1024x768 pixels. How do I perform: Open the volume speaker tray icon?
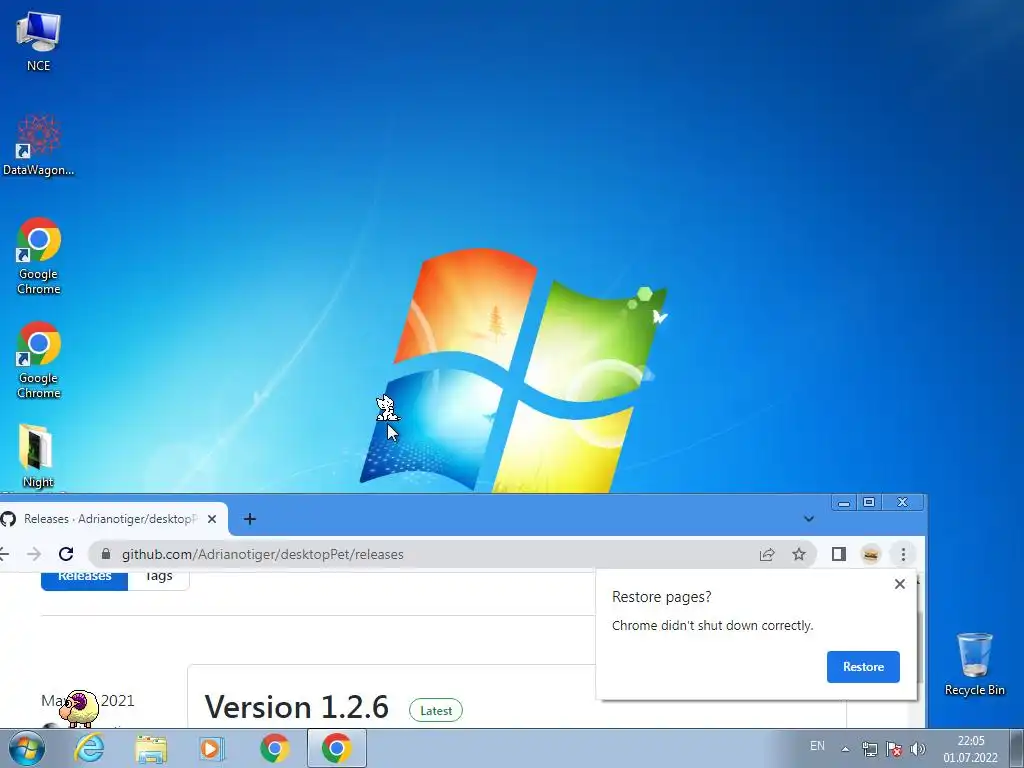(x=918, y=749)
